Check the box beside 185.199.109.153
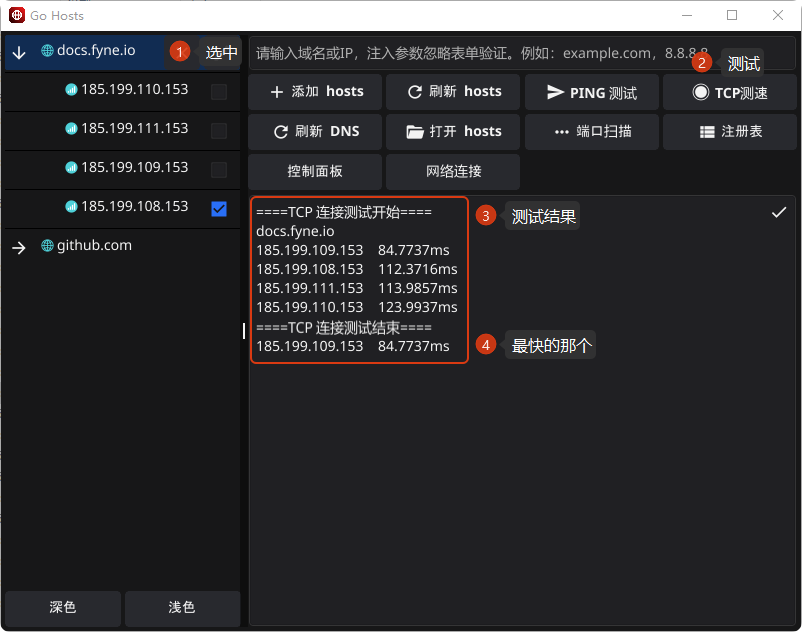 click(219, 170)
